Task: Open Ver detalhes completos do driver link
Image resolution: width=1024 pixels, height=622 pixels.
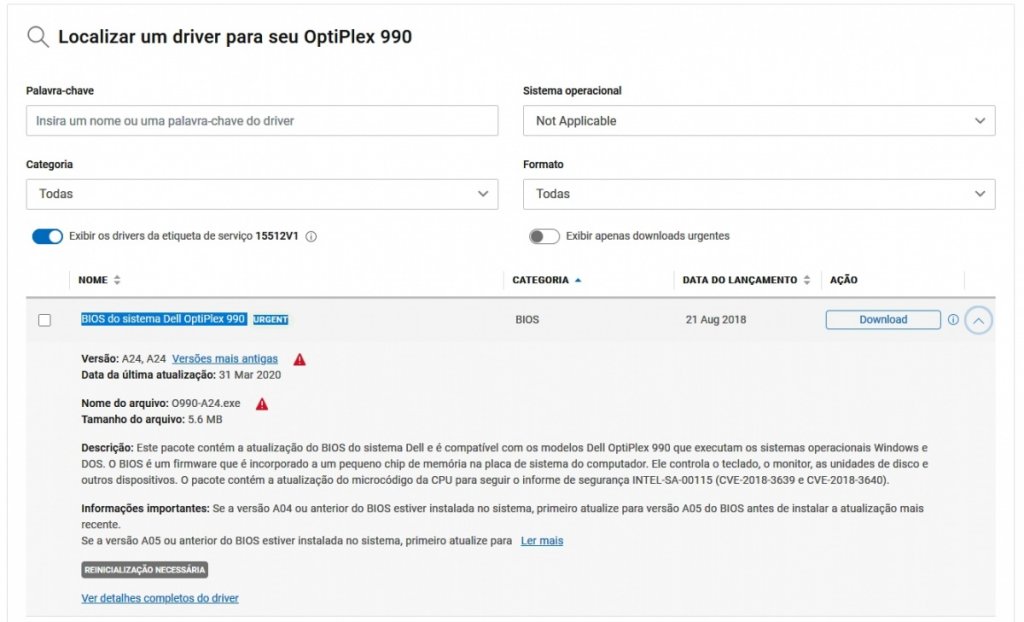Action: coord(160,598)
